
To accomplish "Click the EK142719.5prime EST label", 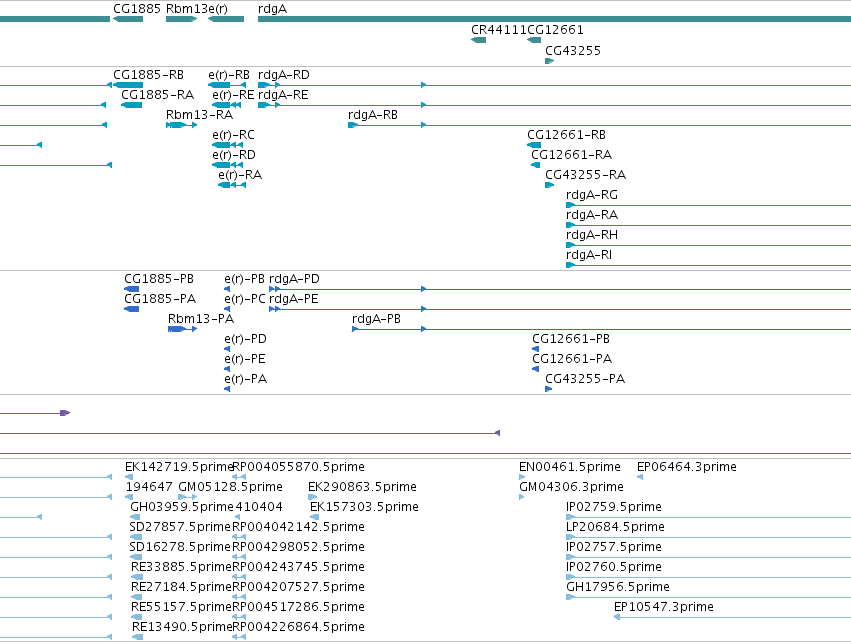I will (179, 467).
